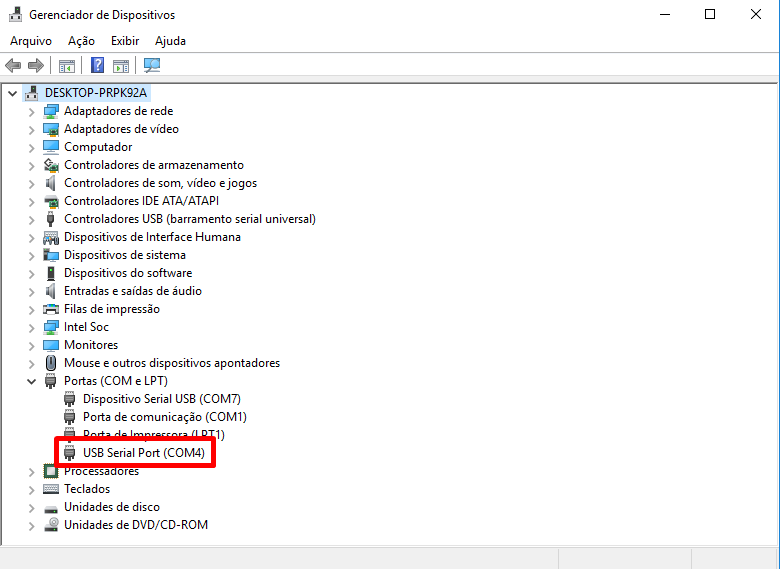Screen dimensions: 780x569
Task: Expand the Computador node
Action: point(31,148)
